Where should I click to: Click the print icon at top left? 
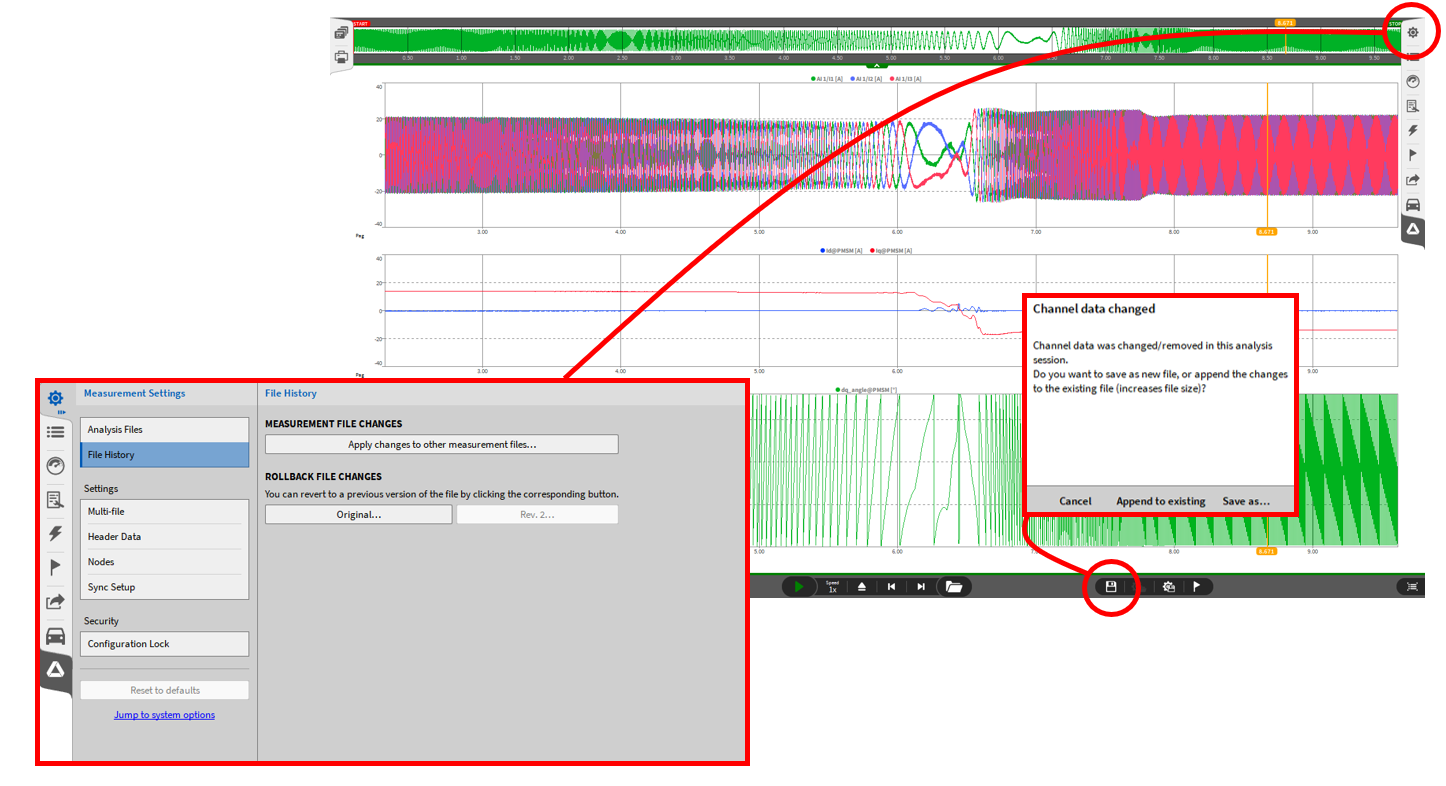(x=342, y=57)
